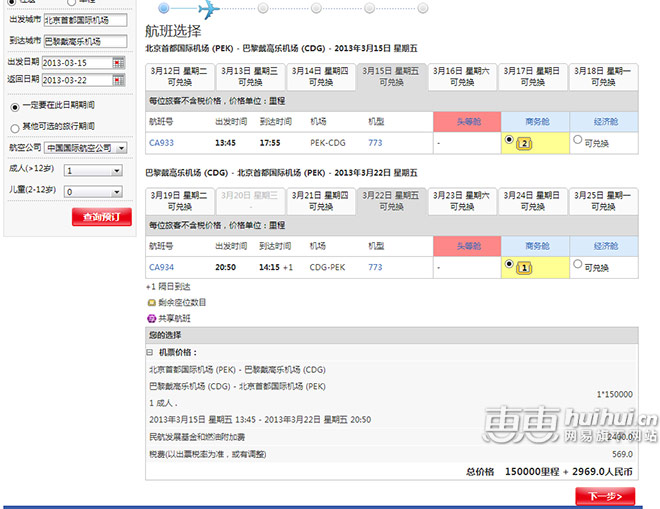Click the outbound economy class header cell
Image resolution: width=660 pixels, height=509 pixels.
point(604,122)
